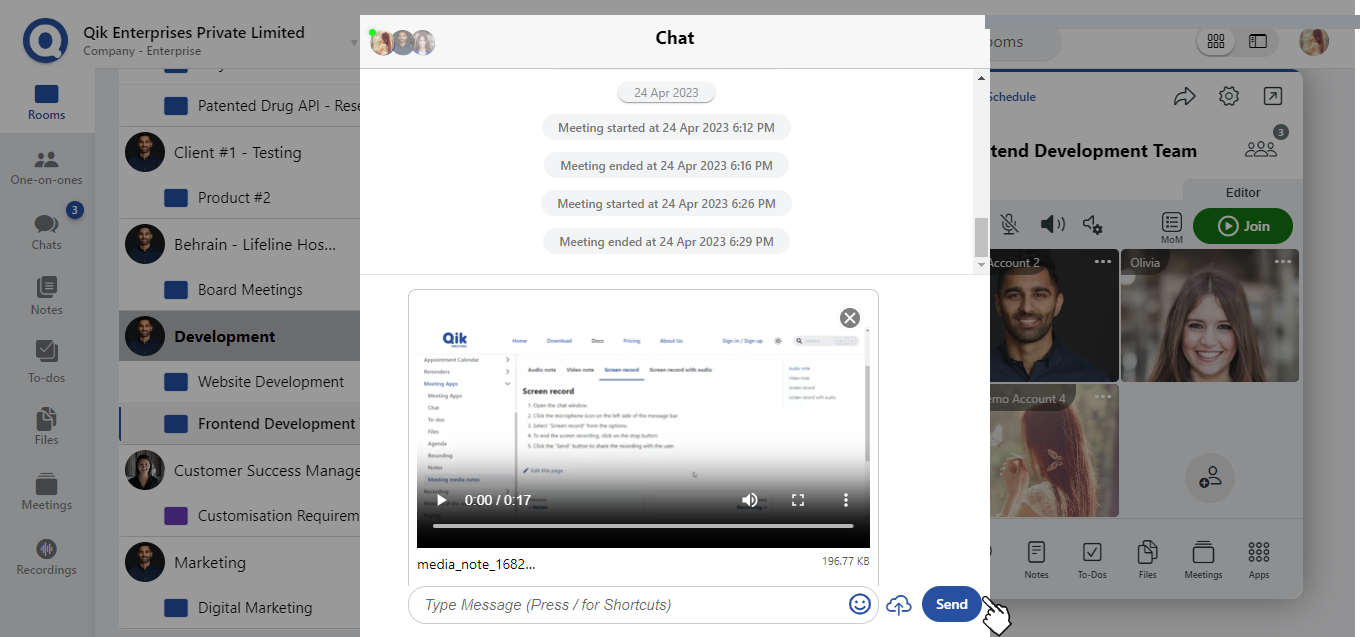Join the Frontend Development Team meeting

(1242, 226)
